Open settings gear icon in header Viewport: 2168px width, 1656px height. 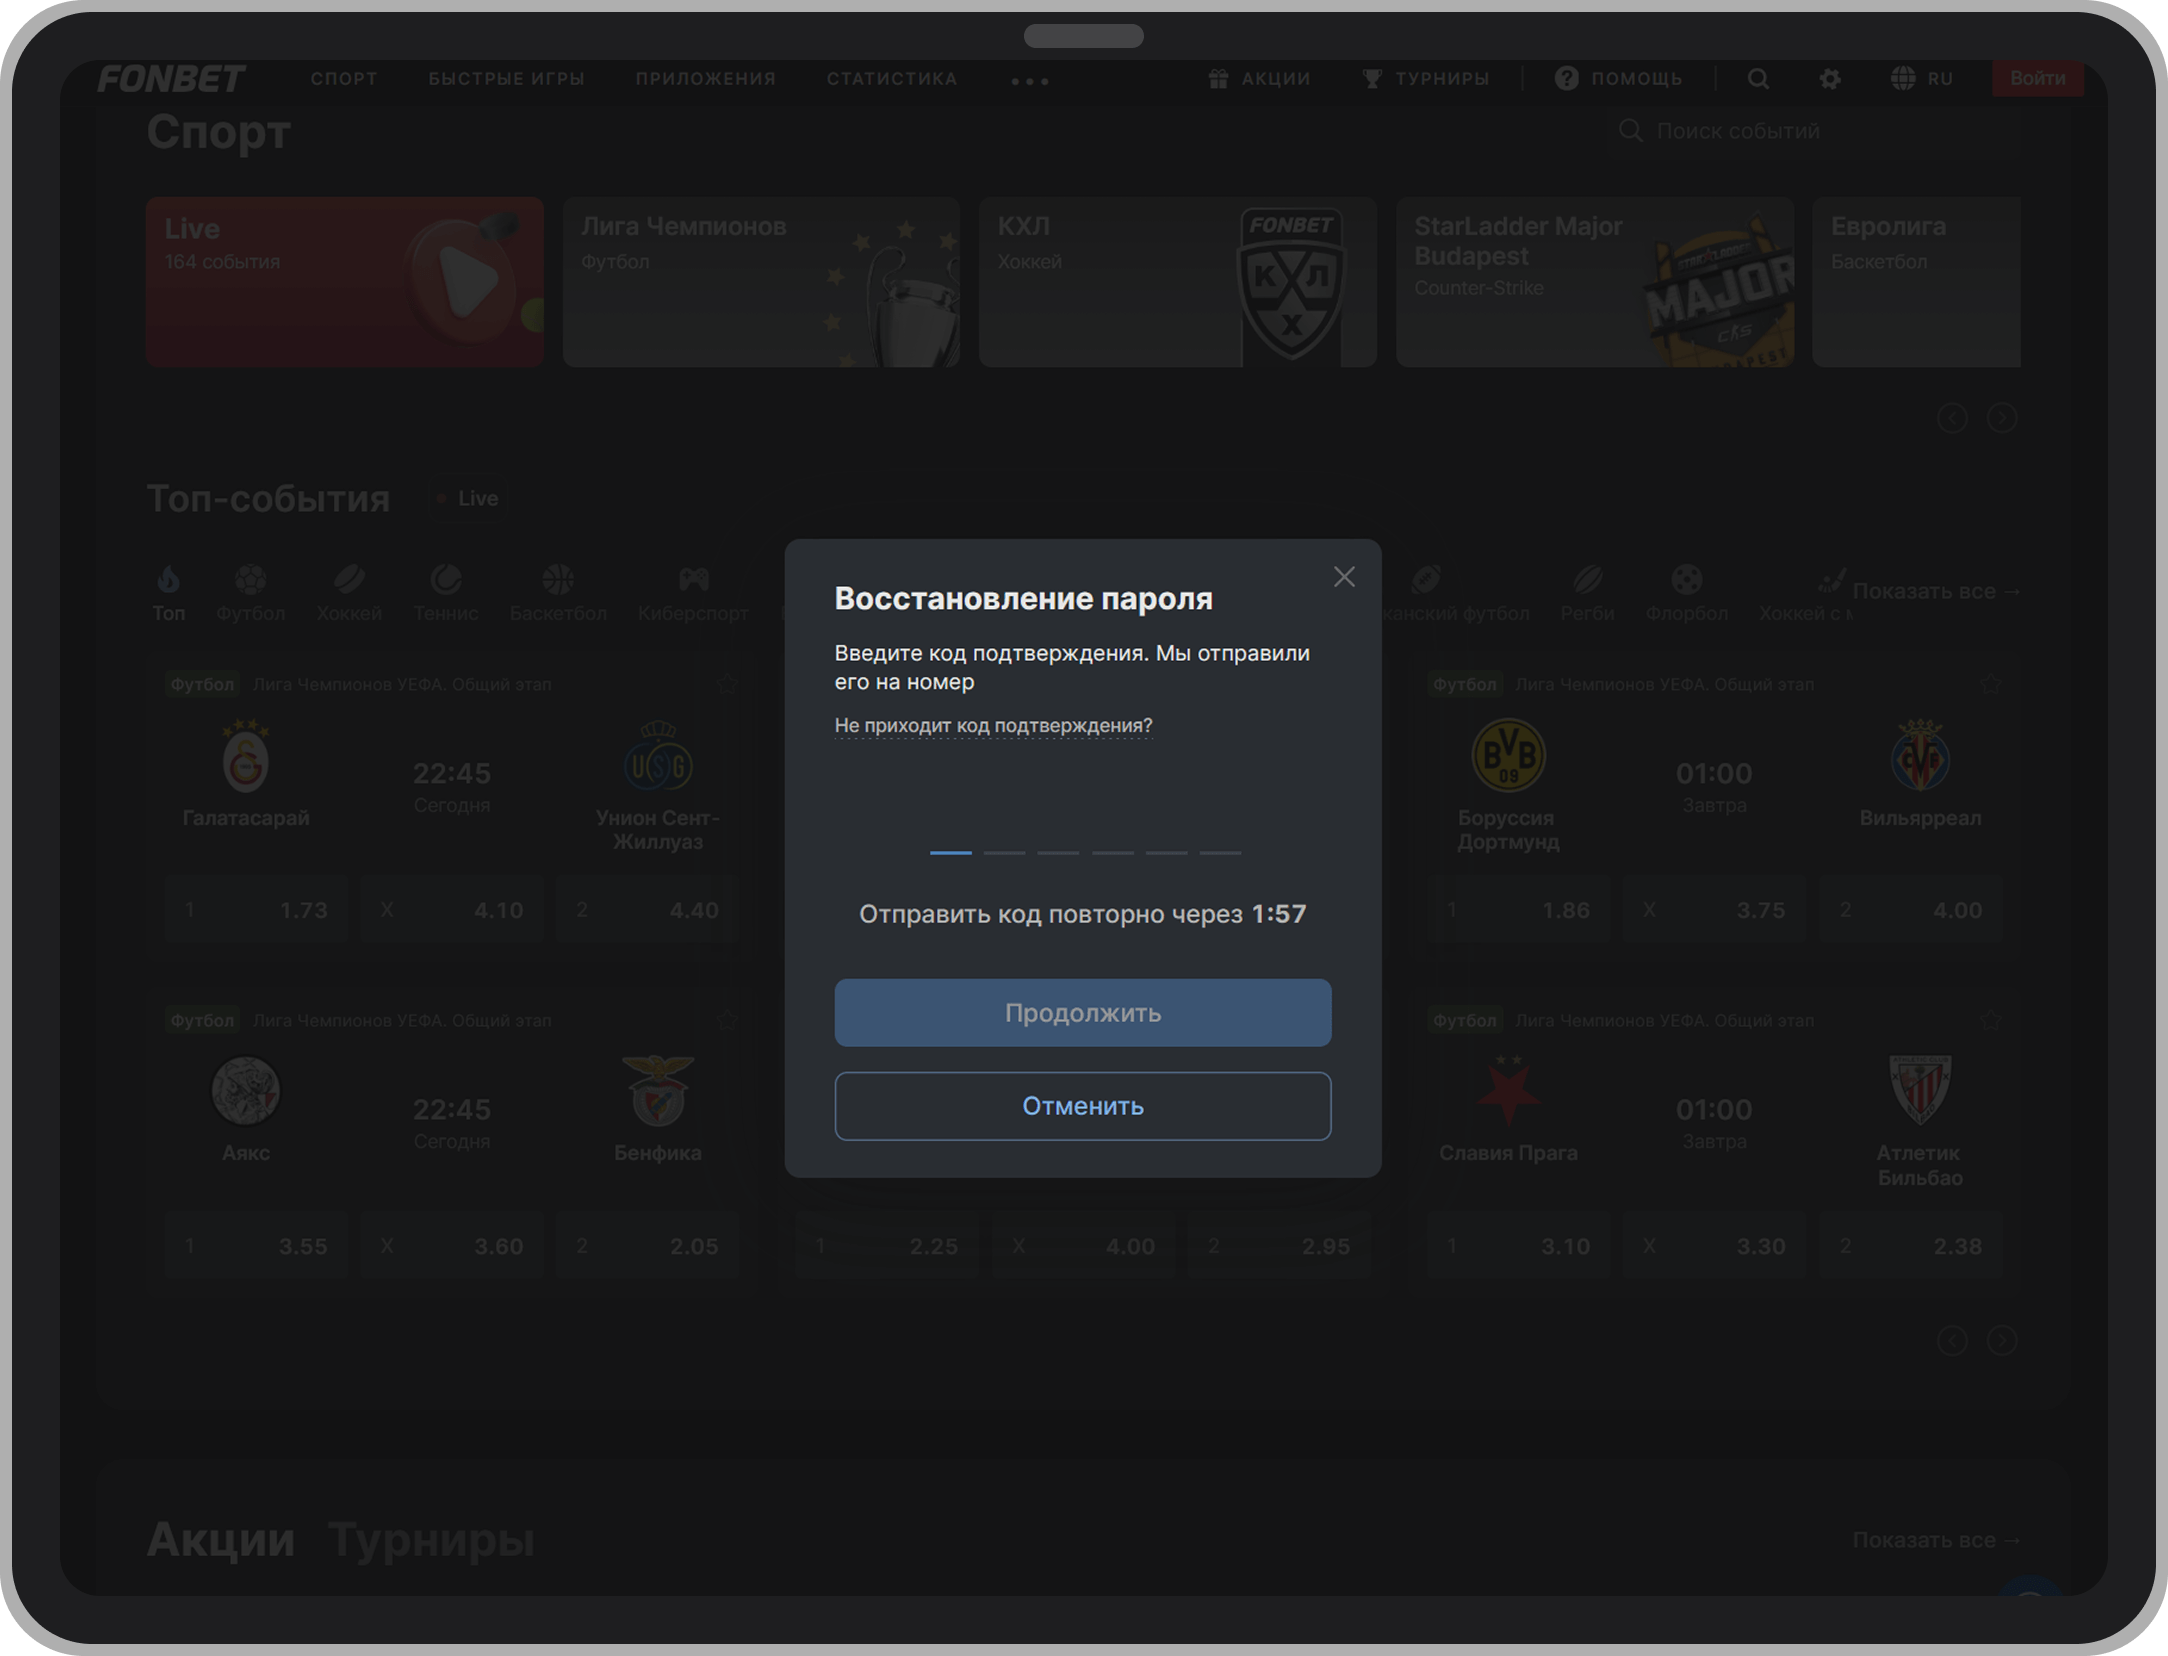point(1829,79)
